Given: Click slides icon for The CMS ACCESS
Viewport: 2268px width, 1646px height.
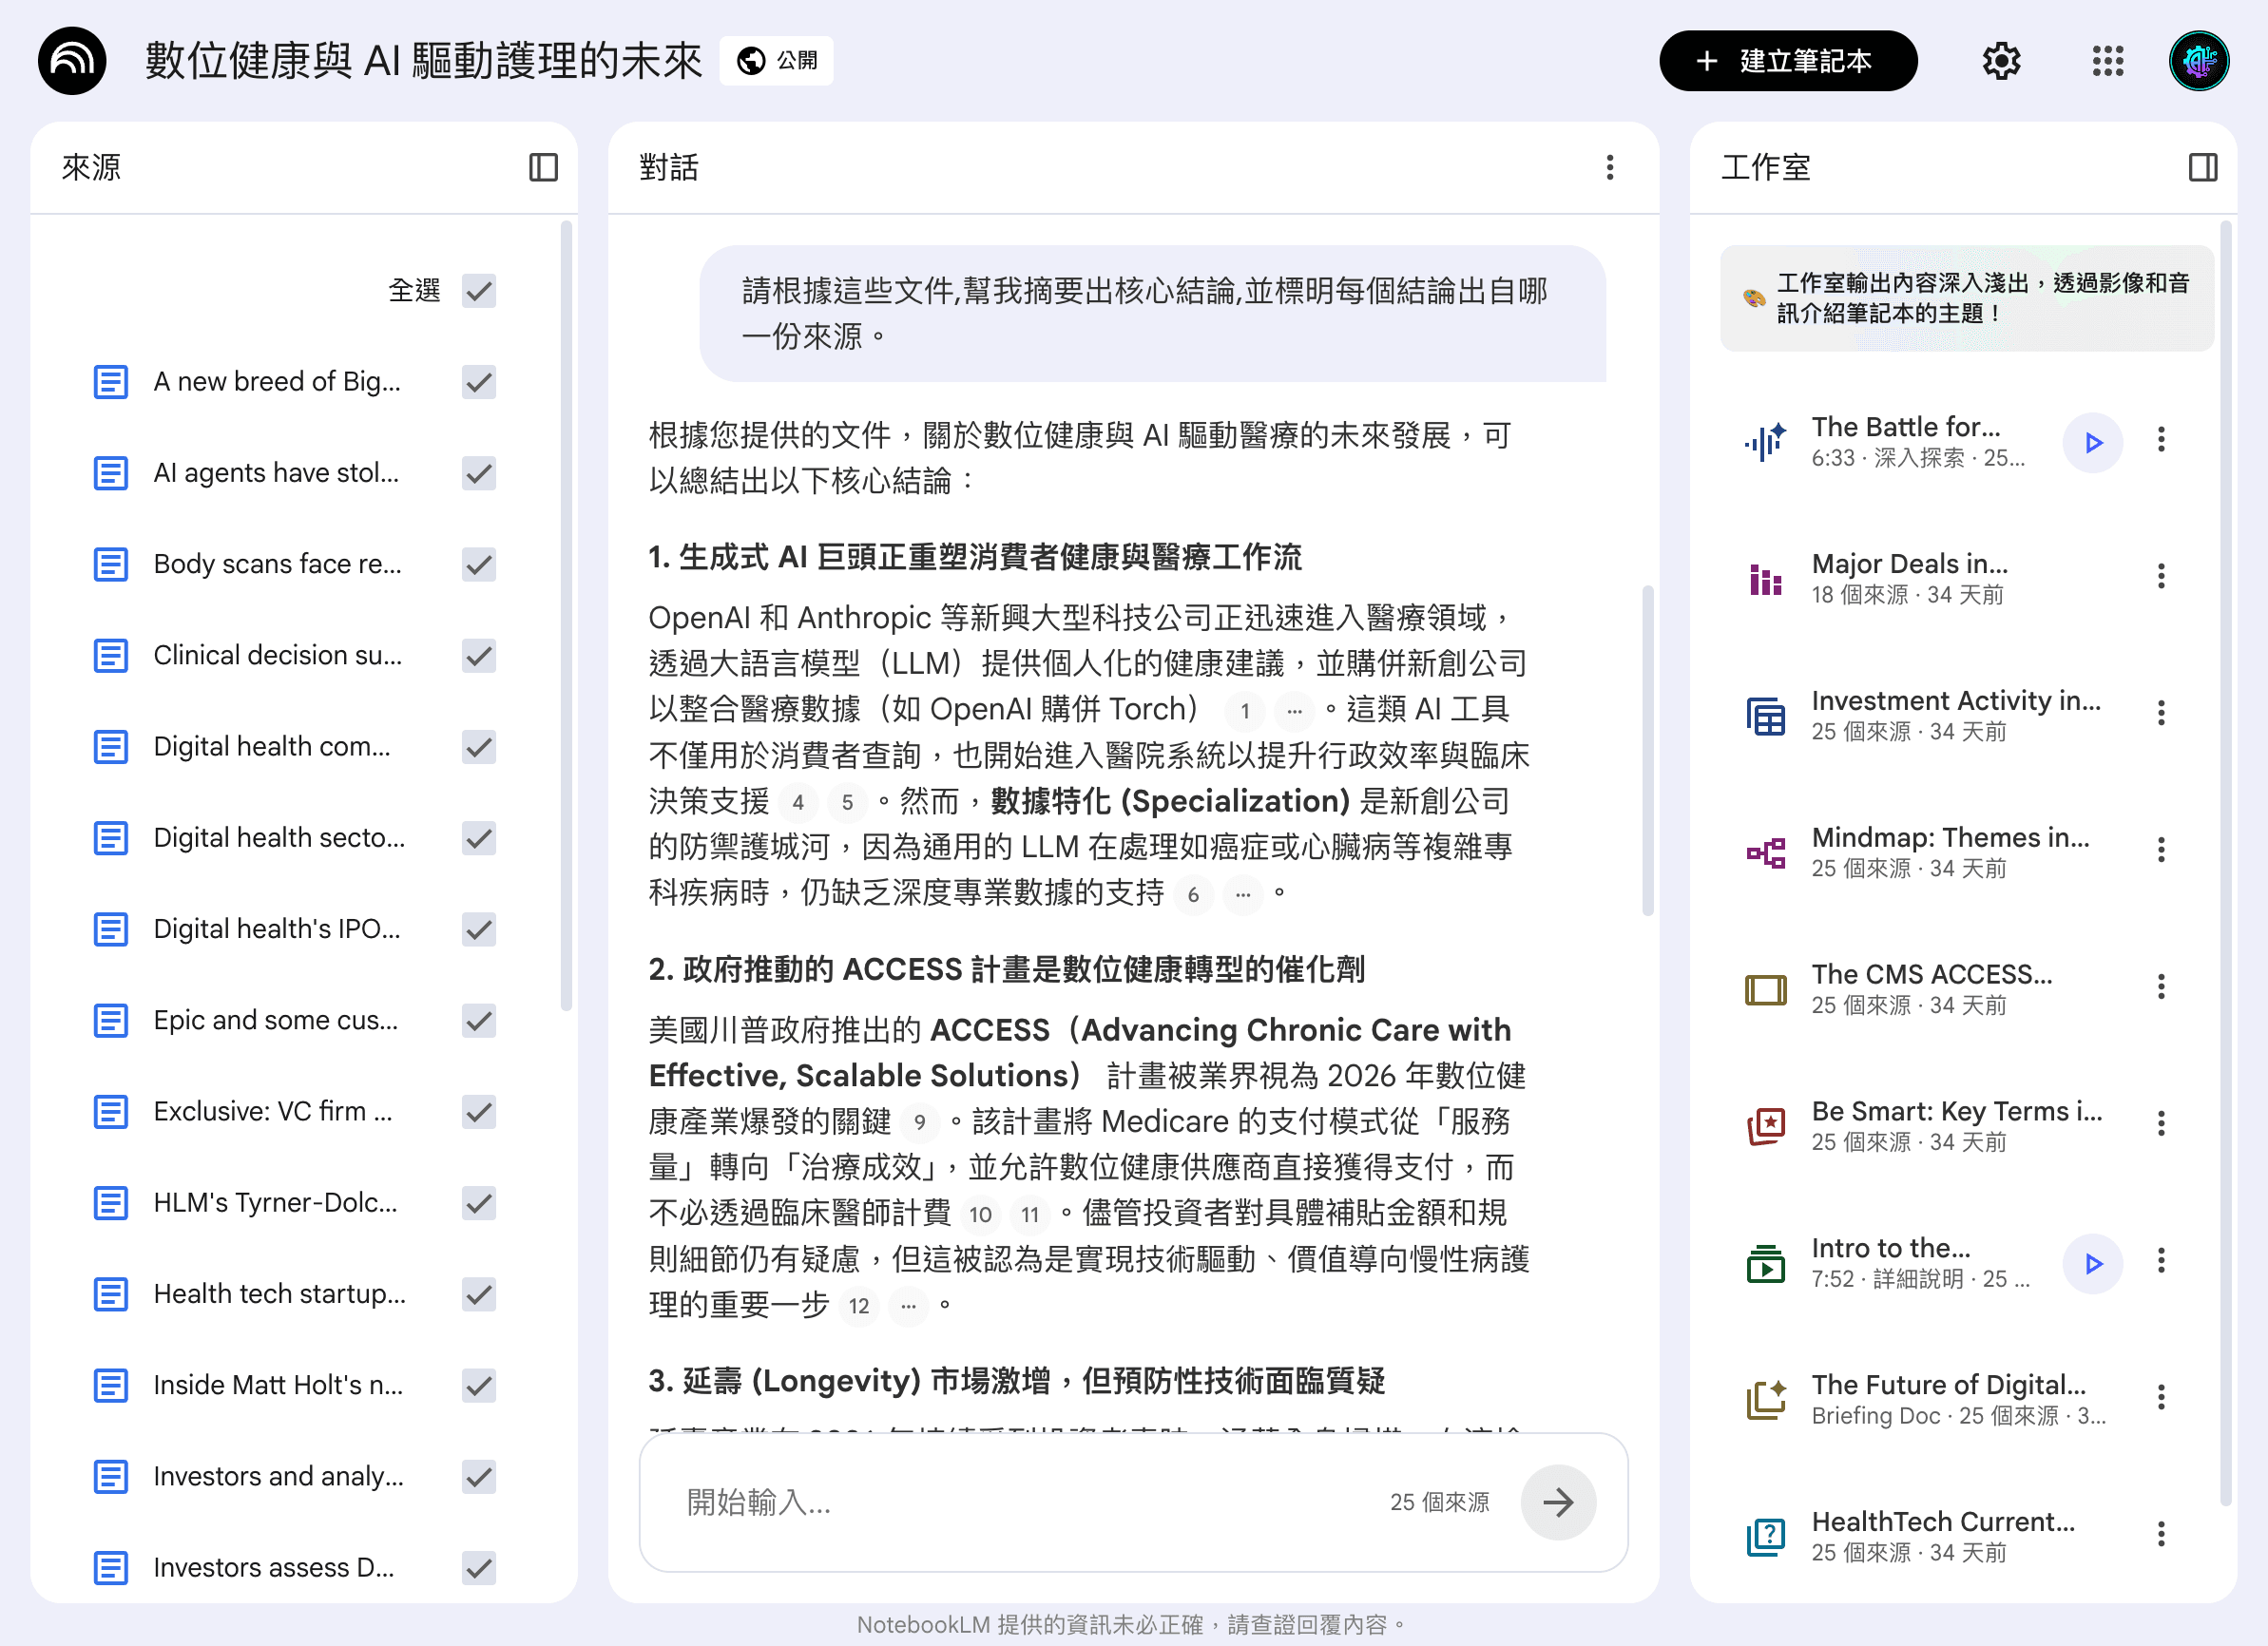Looking at the screenshot, I should pyautogui.click(x=1765, y=989).
